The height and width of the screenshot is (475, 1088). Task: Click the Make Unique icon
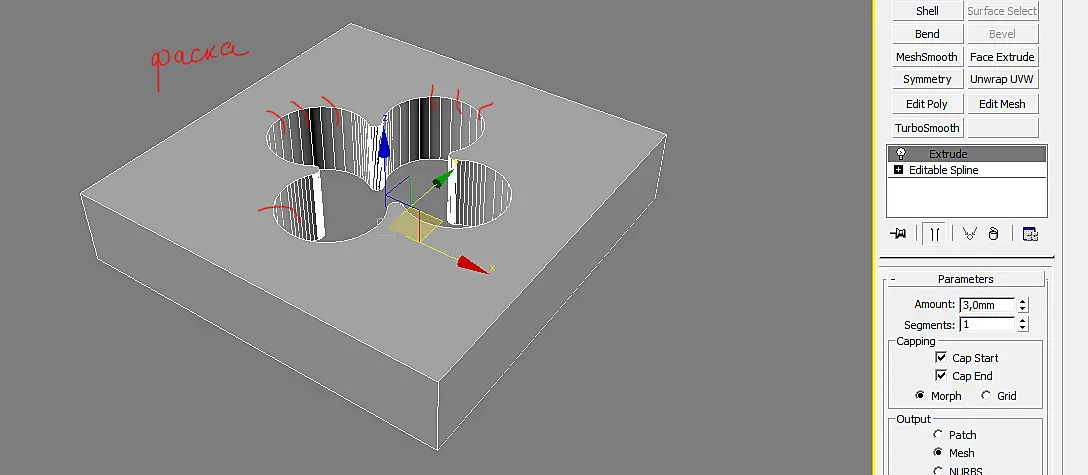[x=969, y=234]
